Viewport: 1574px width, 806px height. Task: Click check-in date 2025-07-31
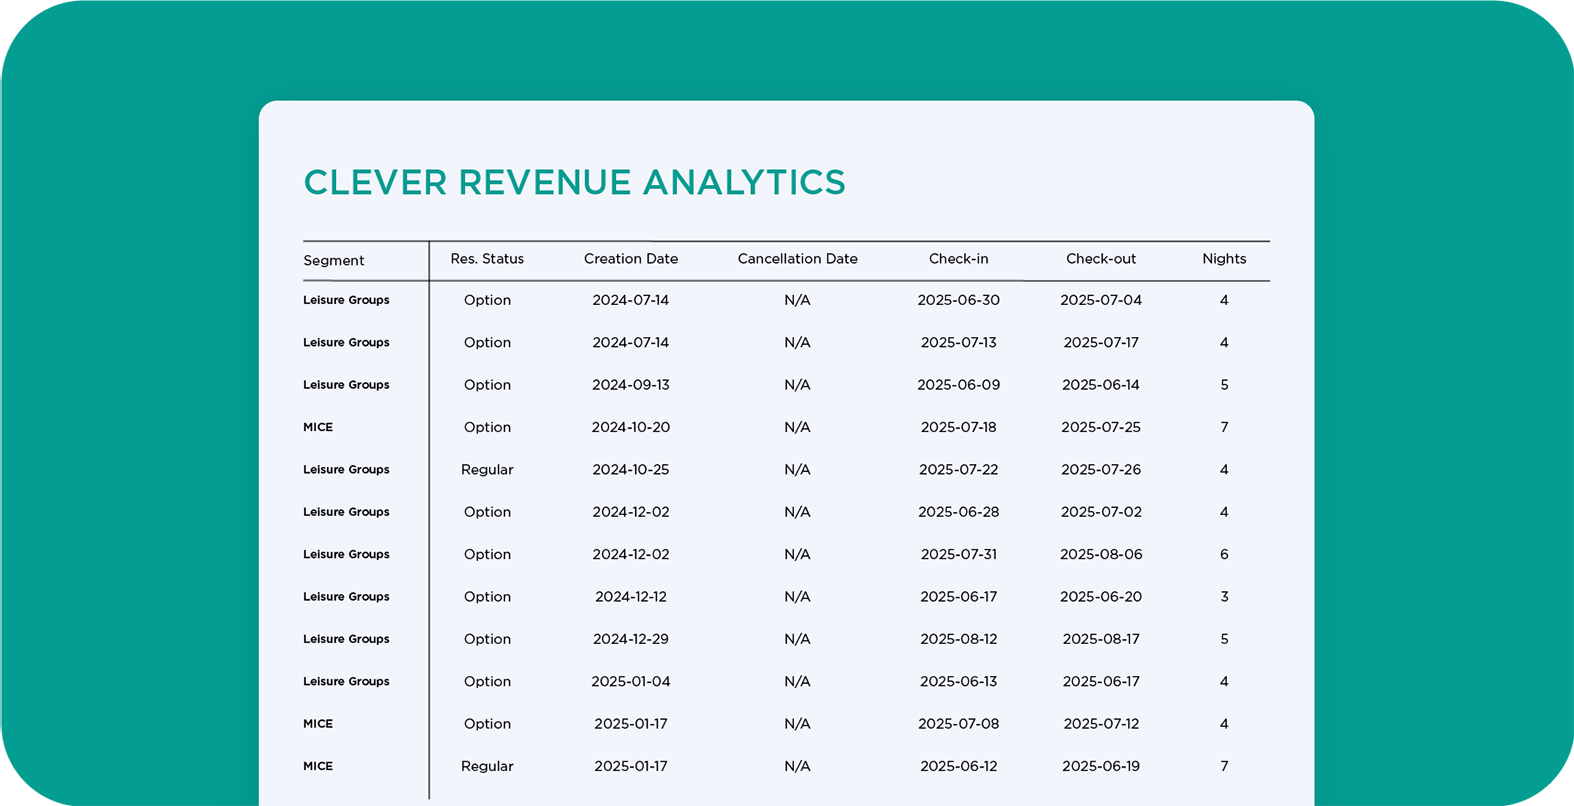click(x=959, y=554)
